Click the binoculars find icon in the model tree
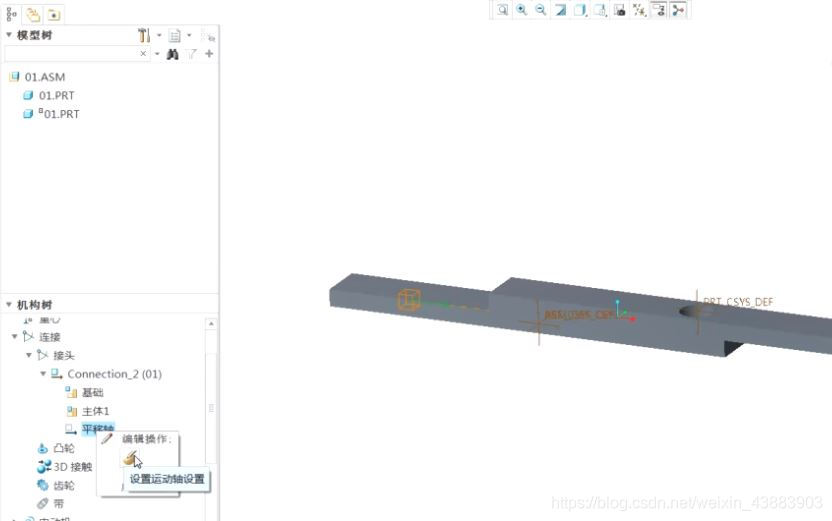This screenshot has height=521, width=832. click(173, 54)
